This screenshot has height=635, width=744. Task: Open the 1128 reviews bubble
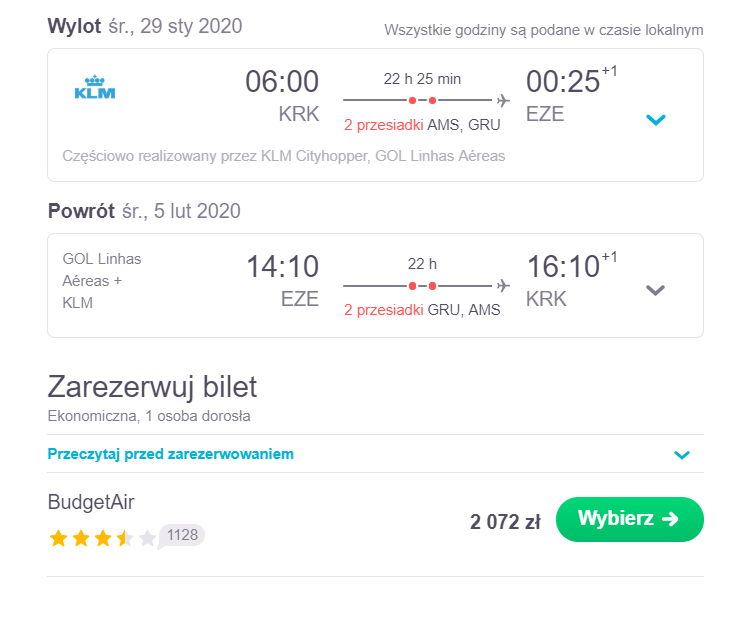182,536
